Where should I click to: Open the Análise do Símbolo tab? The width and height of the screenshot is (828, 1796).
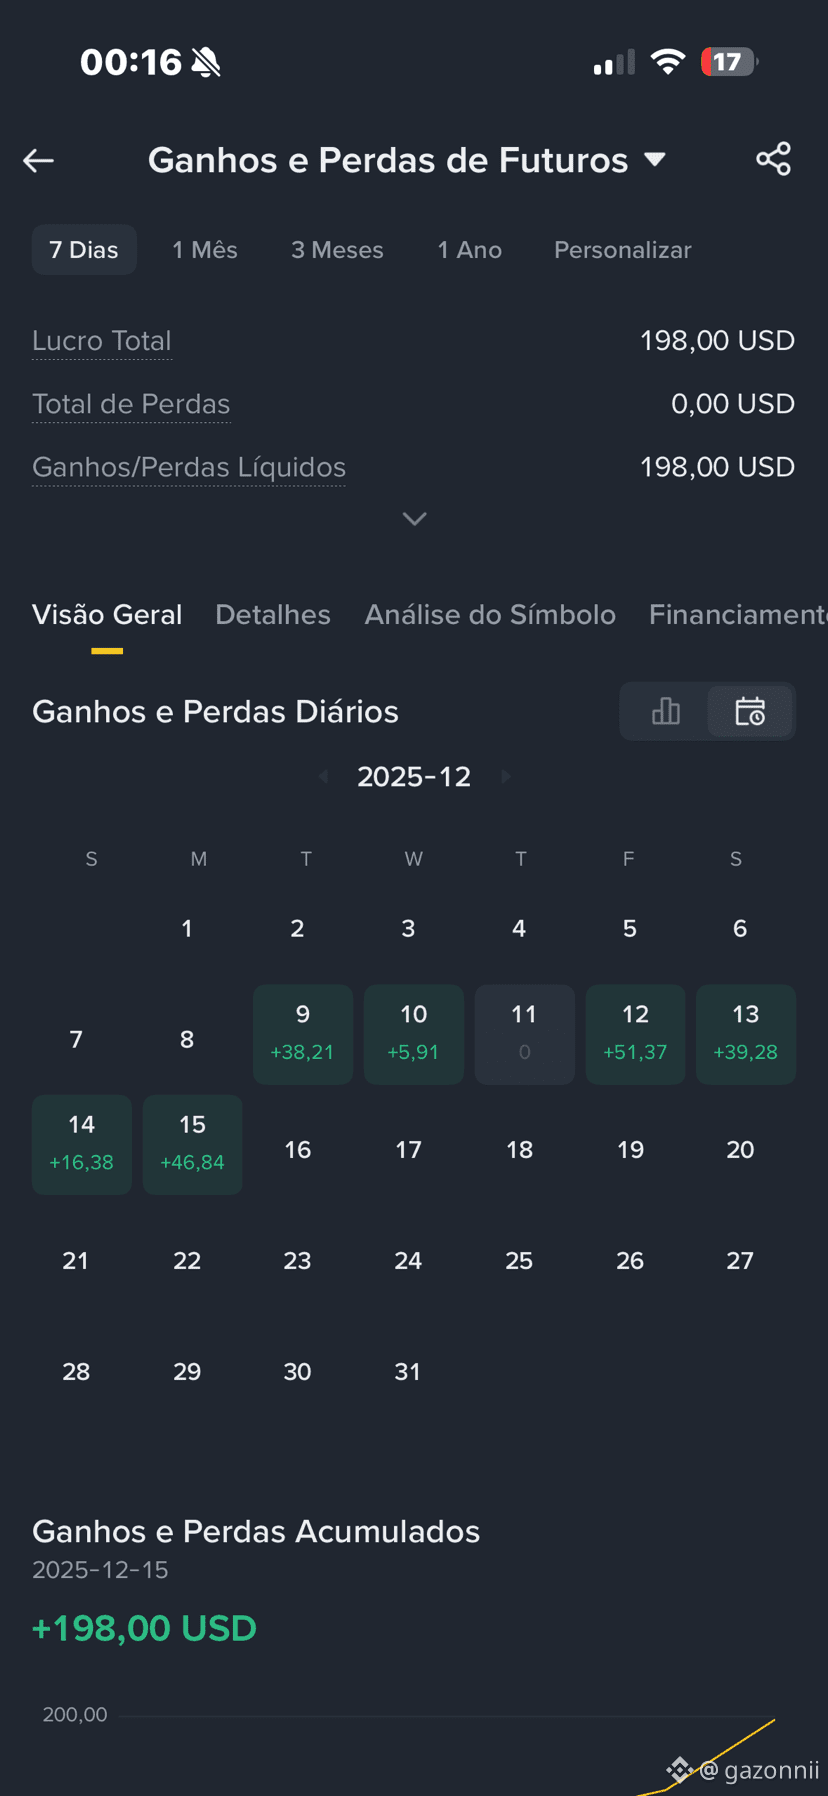(x=490, y=614)
